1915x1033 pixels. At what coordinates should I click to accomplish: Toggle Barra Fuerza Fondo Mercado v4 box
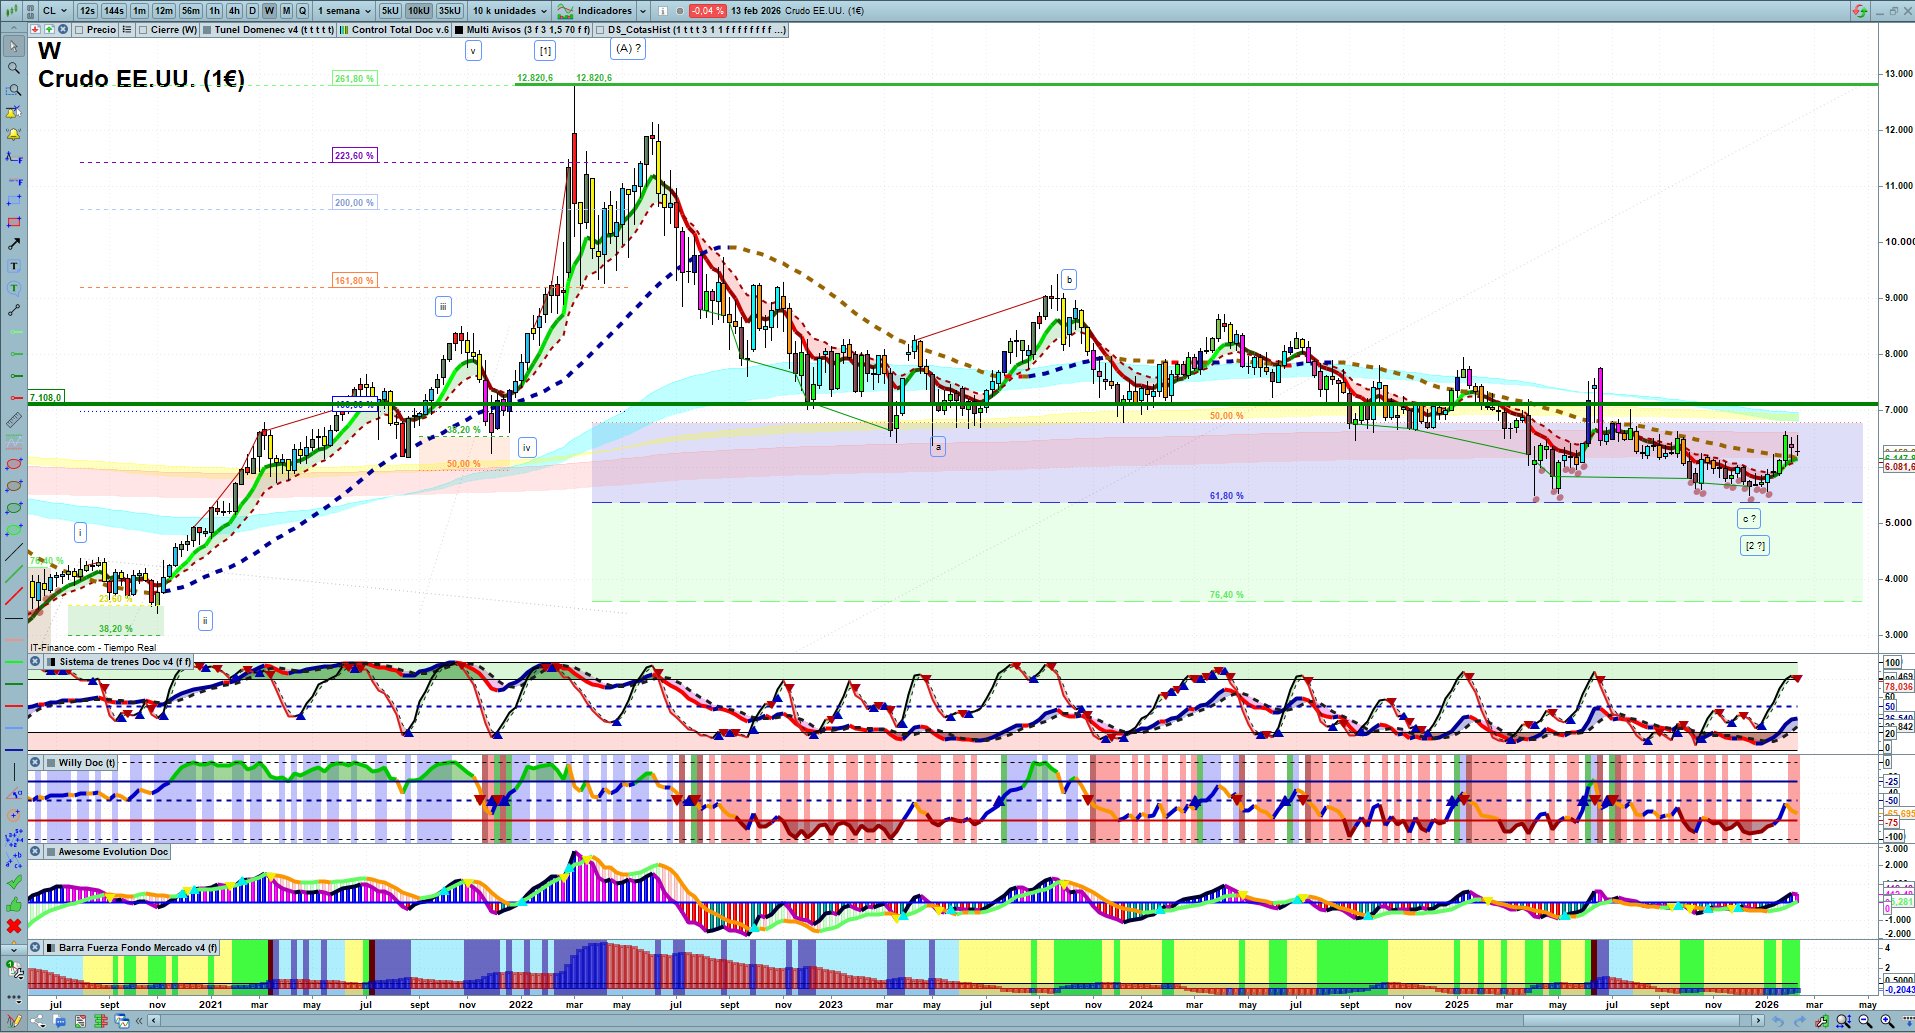pyautogui.click(x=51, y=948)
